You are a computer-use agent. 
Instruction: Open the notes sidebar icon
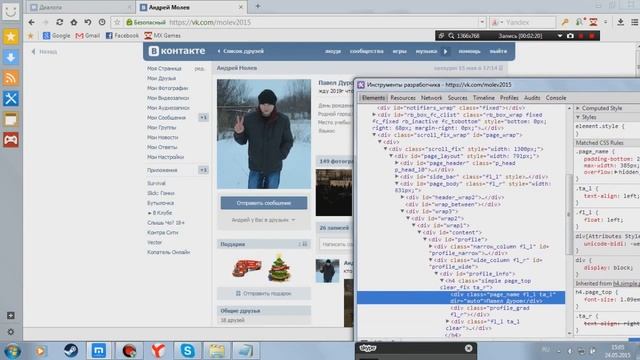tap(11, 119)
